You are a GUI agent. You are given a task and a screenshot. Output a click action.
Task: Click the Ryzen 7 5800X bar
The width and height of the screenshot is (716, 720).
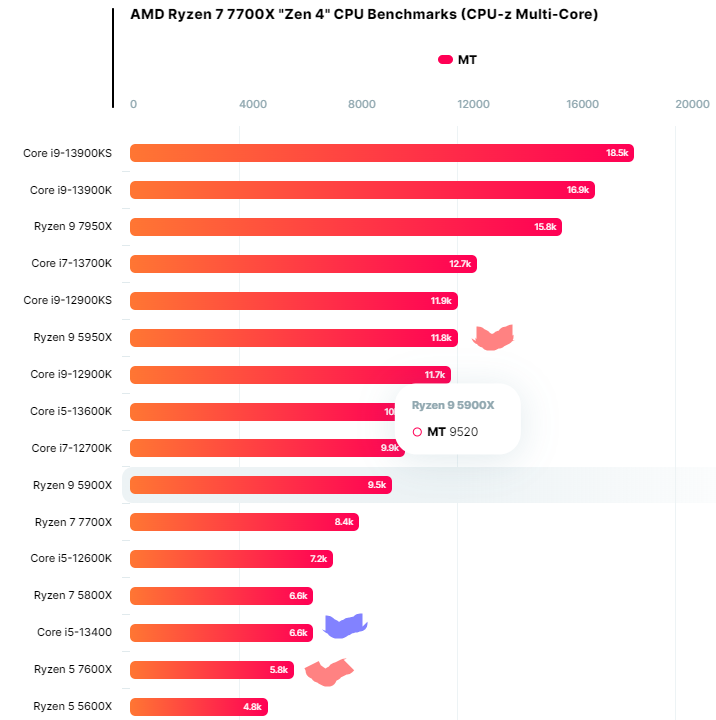click(x=220, y=596)
